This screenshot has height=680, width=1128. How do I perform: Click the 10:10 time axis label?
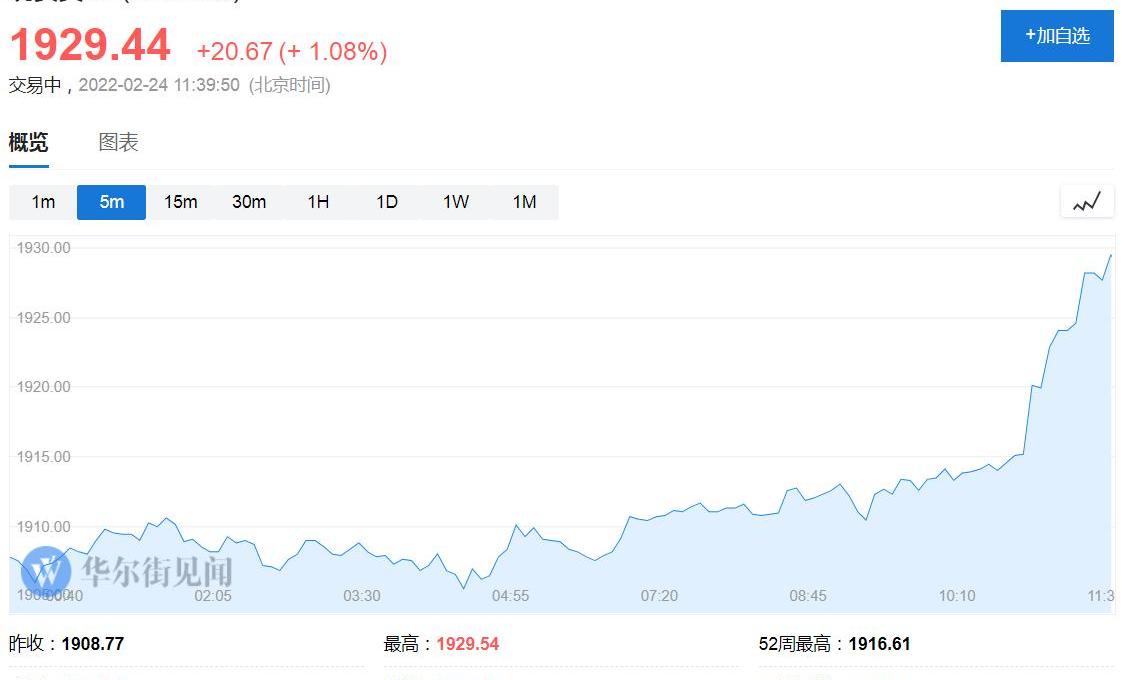pos(956,595)
